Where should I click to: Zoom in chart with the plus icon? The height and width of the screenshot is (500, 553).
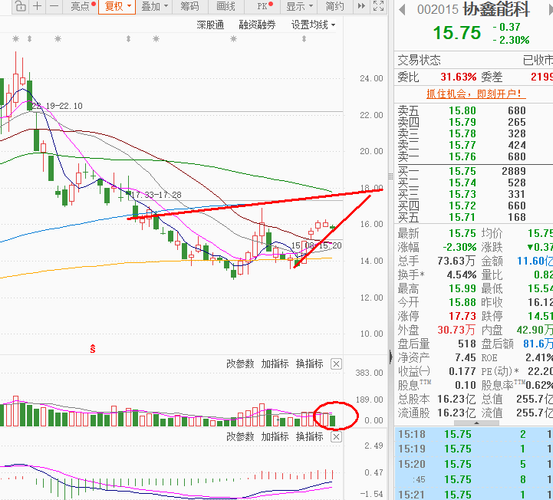click(37, 6)
